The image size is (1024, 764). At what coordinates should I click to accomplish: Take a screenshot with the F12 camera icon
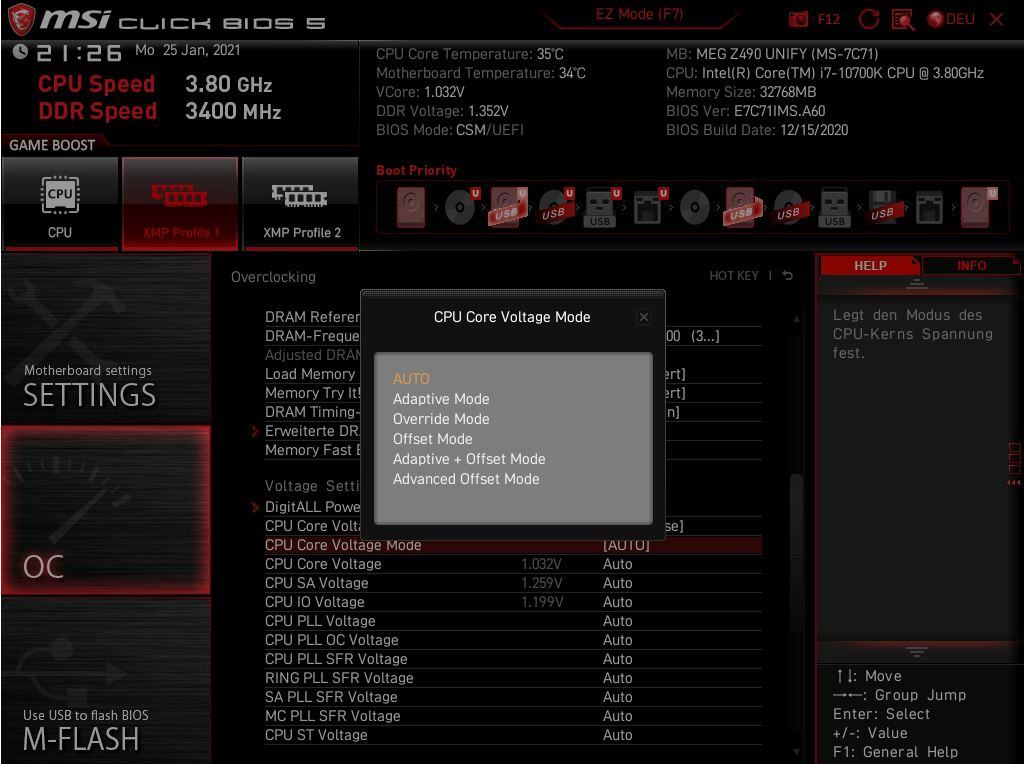[x=798, y=20]
